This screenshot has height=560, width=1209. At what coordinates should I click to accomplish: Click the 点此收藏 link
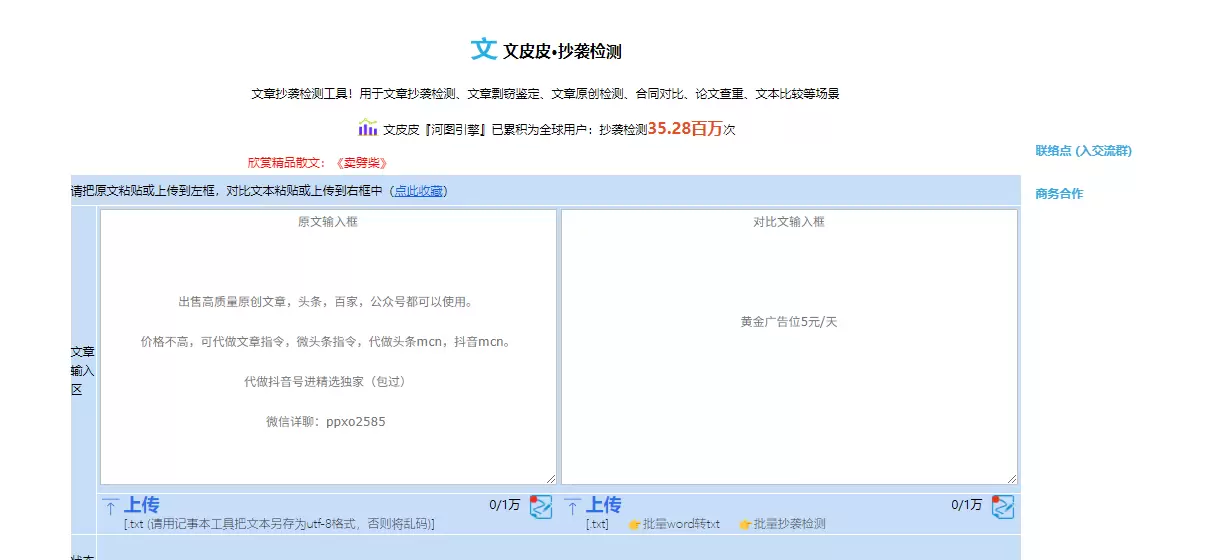(419, 191)
